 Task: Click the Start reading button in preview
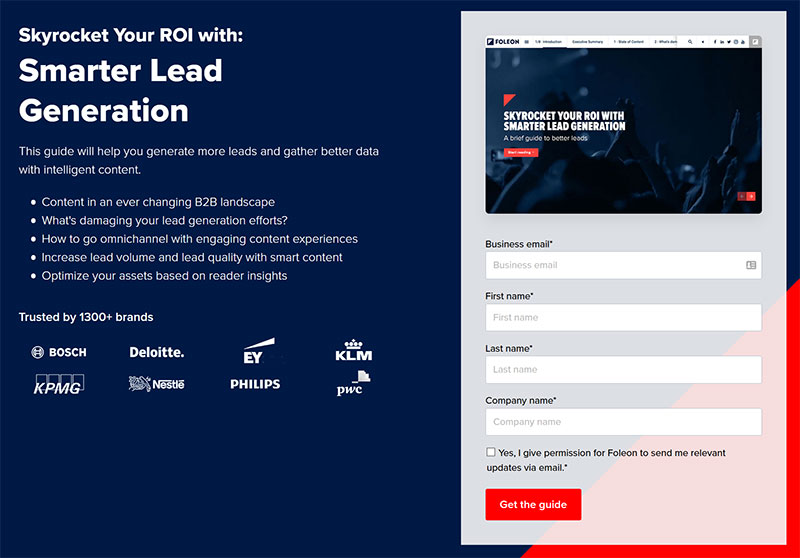click(x=521, y=152)
